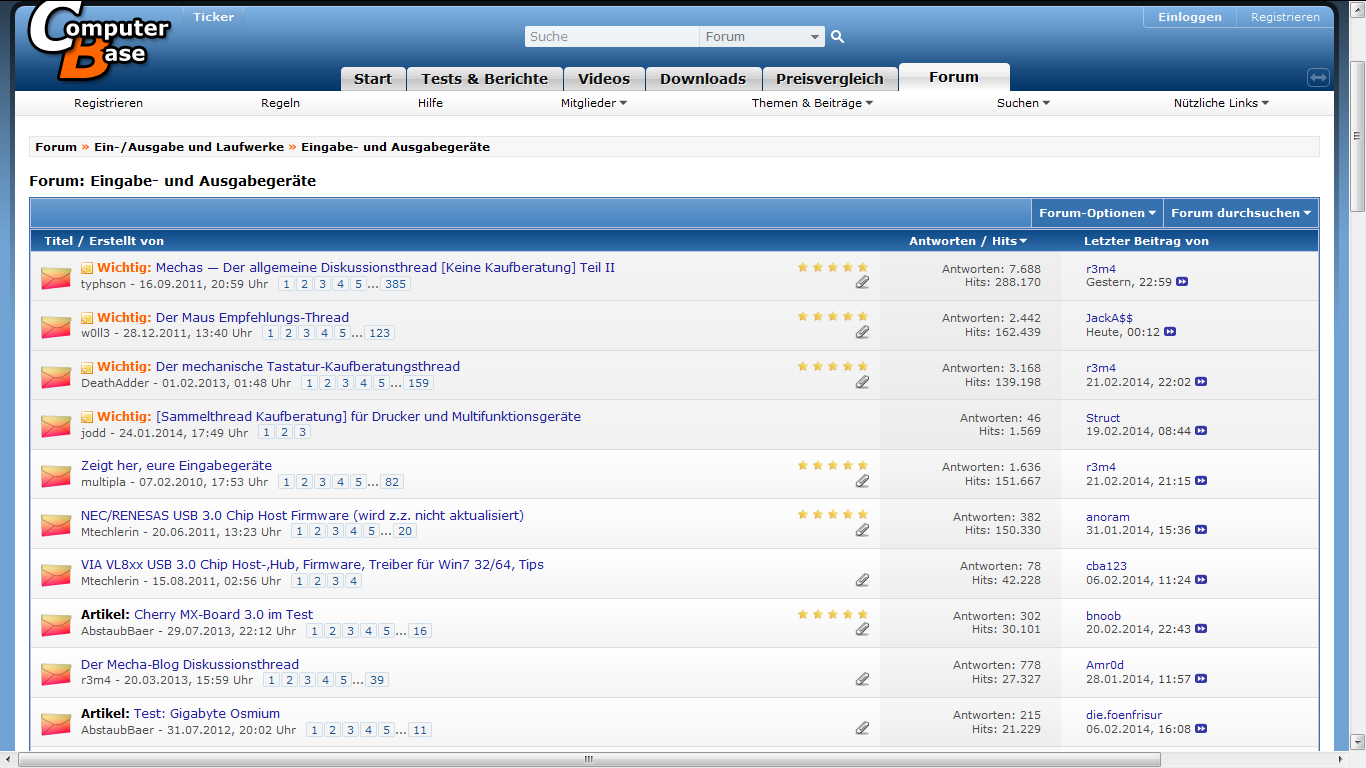Open the Preisvergleich tab
The image size is (1366, 768).
[x=830, y=79]
